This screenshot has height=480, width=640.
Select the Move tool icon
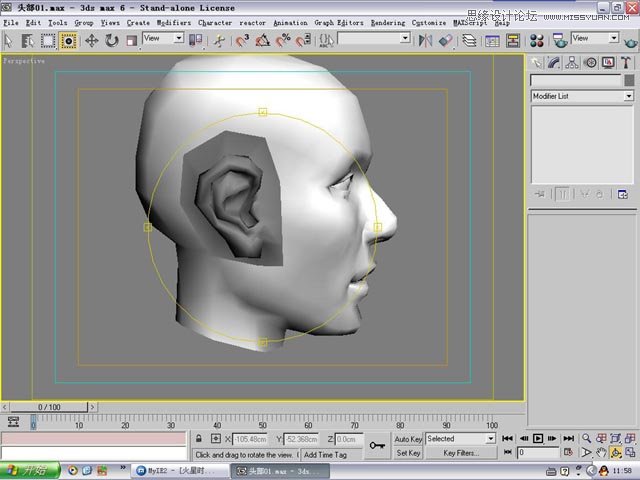point(91,41)
